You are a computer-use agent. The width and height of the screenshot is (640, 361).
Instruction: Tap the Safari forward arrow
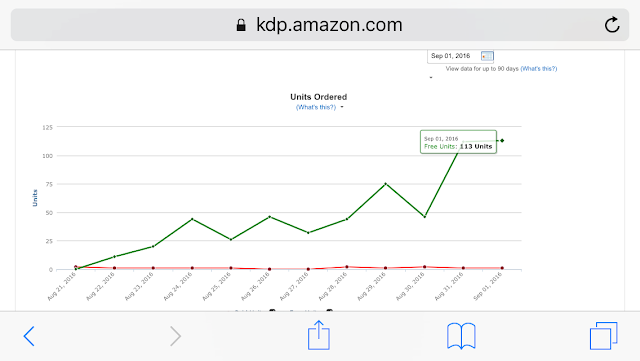[176, 336]
